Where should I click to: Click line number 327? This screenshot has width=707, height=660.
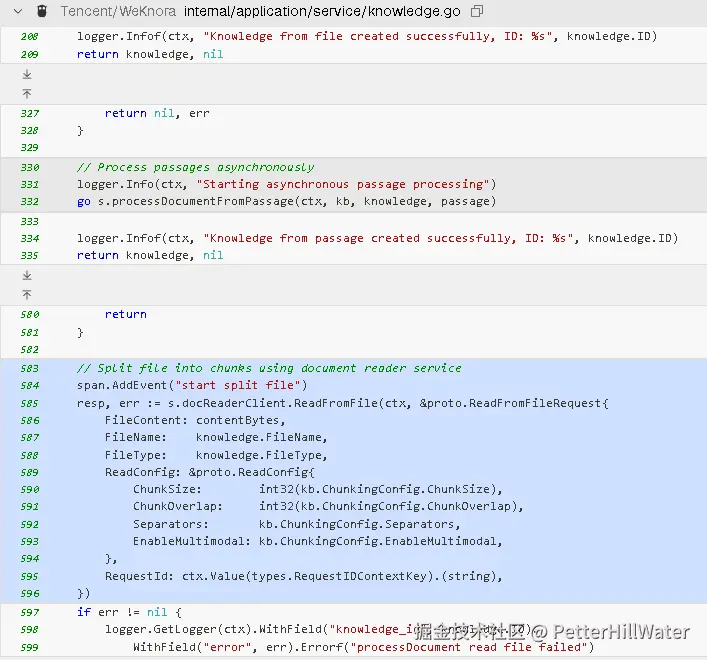coord(29,114)
